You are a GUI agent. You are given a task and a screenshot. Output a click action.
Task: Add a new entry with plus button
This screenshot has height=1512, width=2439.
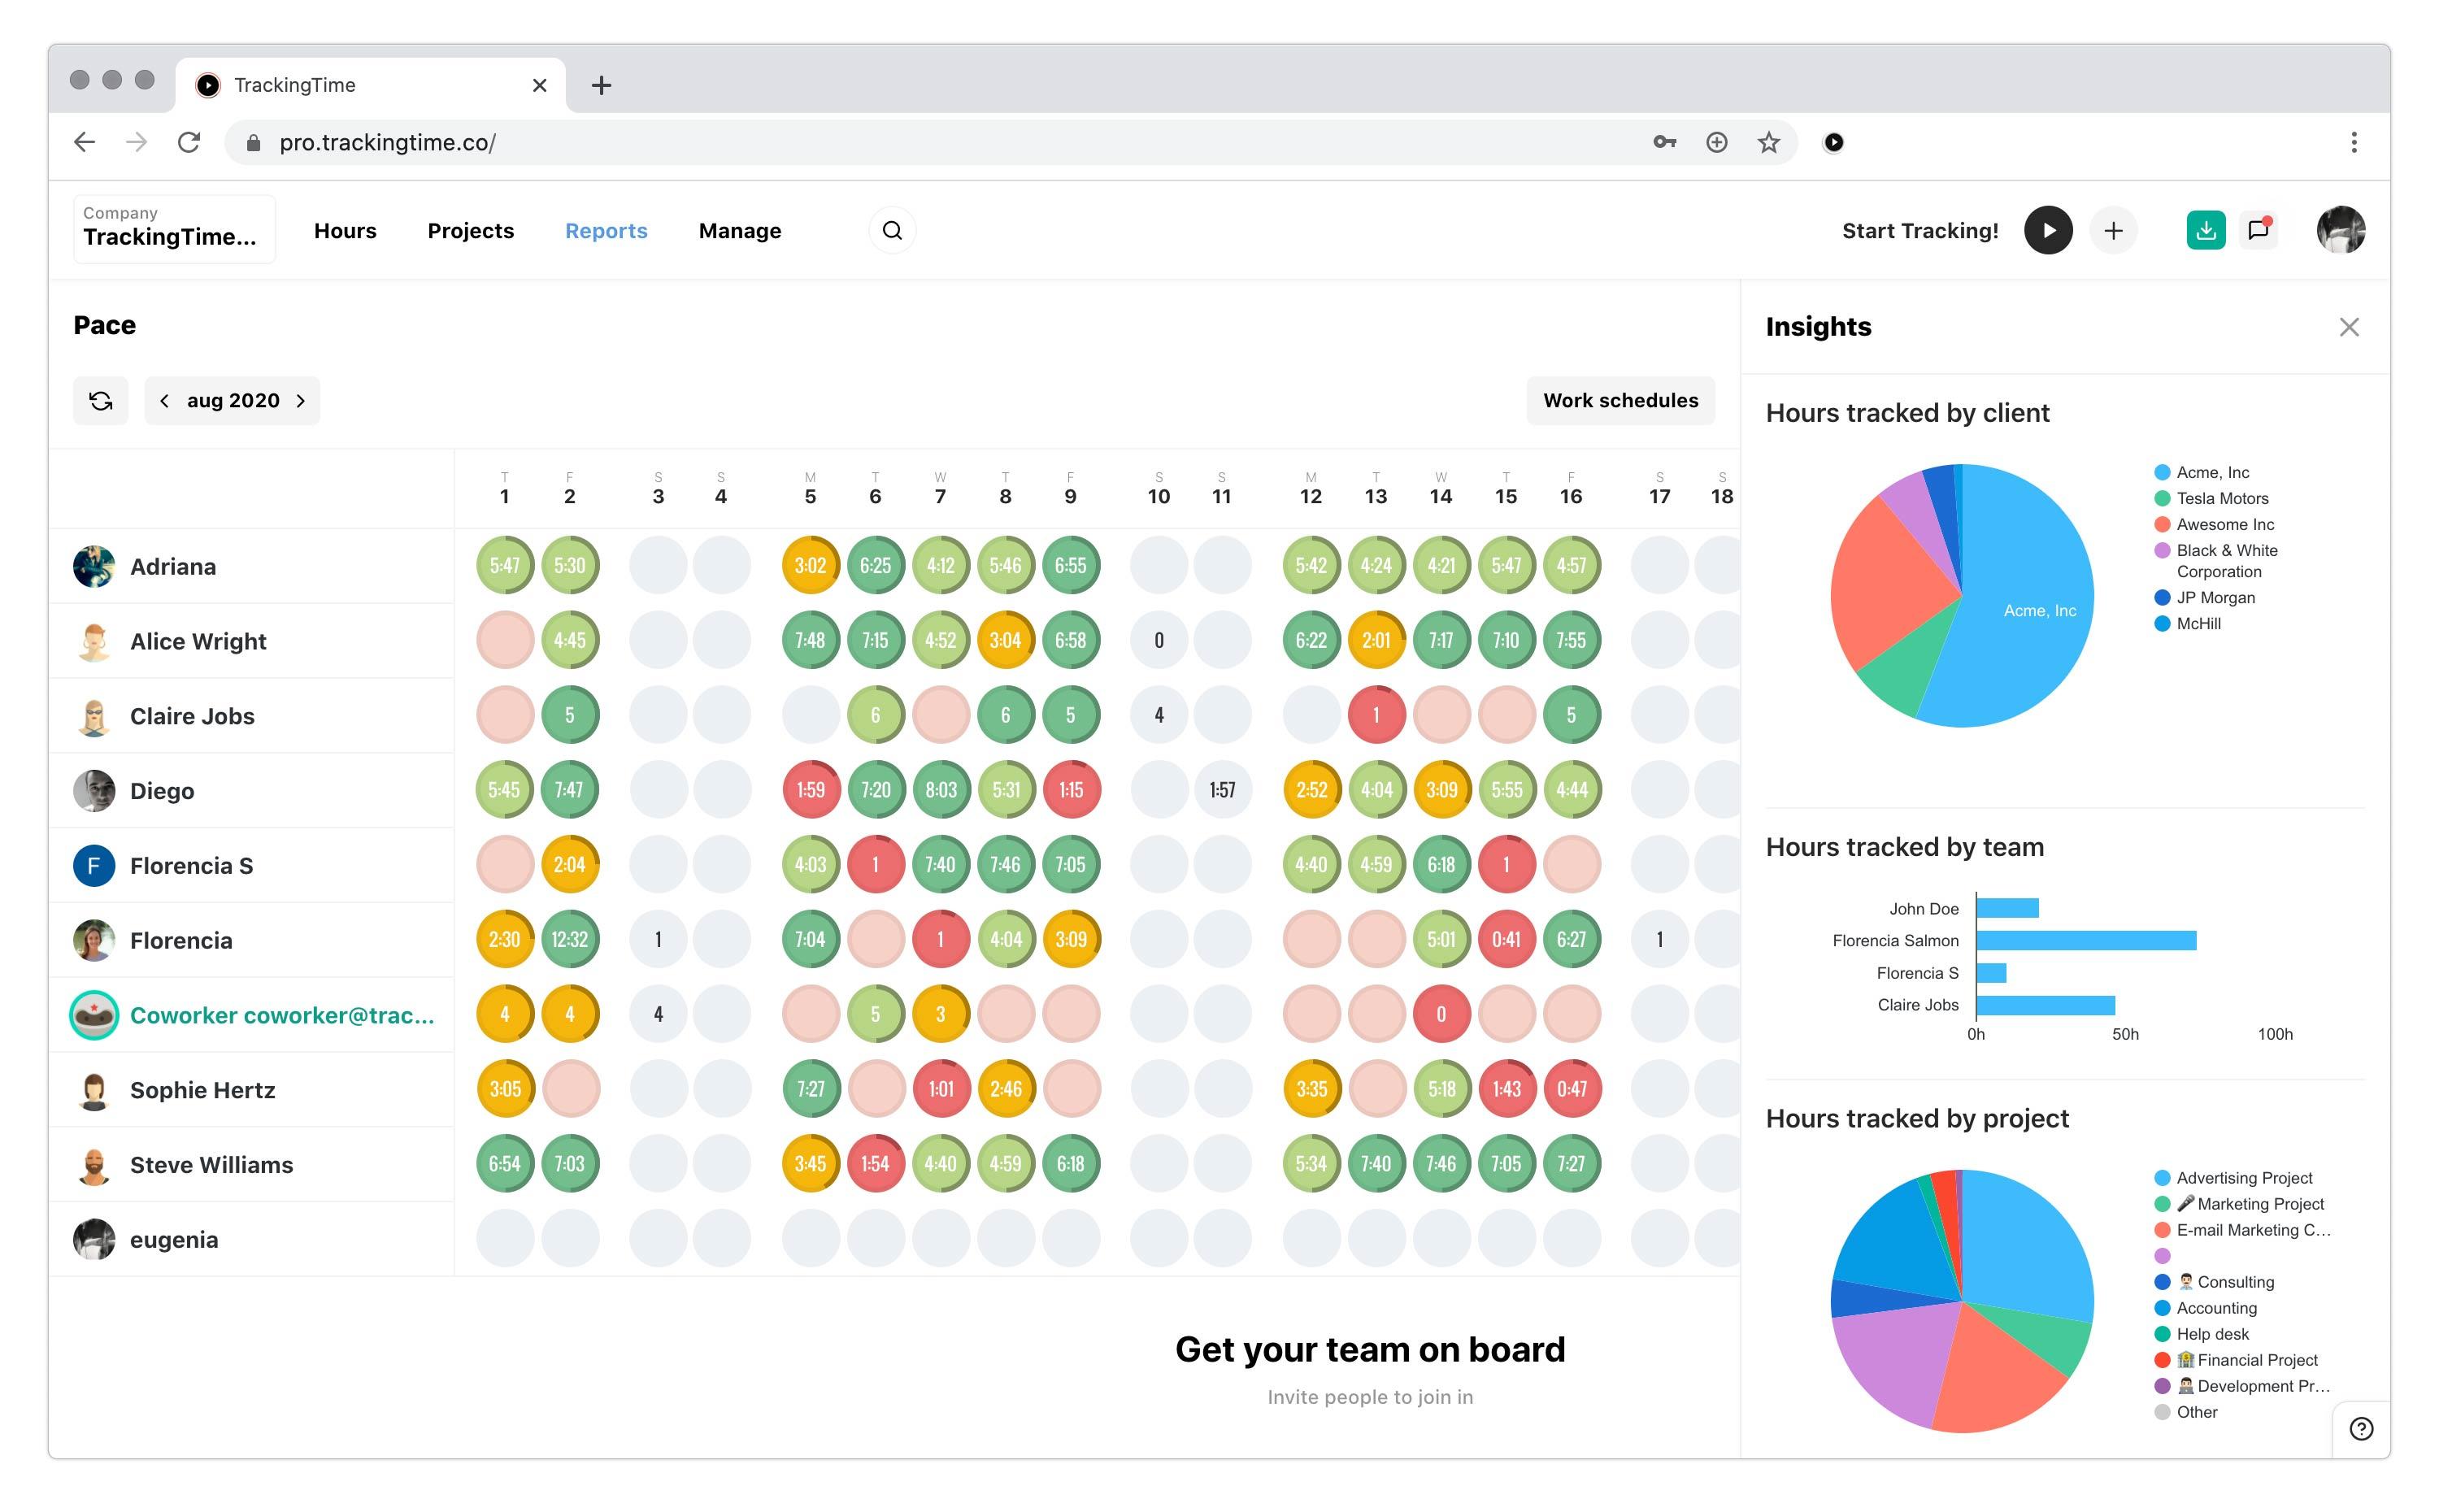[x=2113, y=231]
